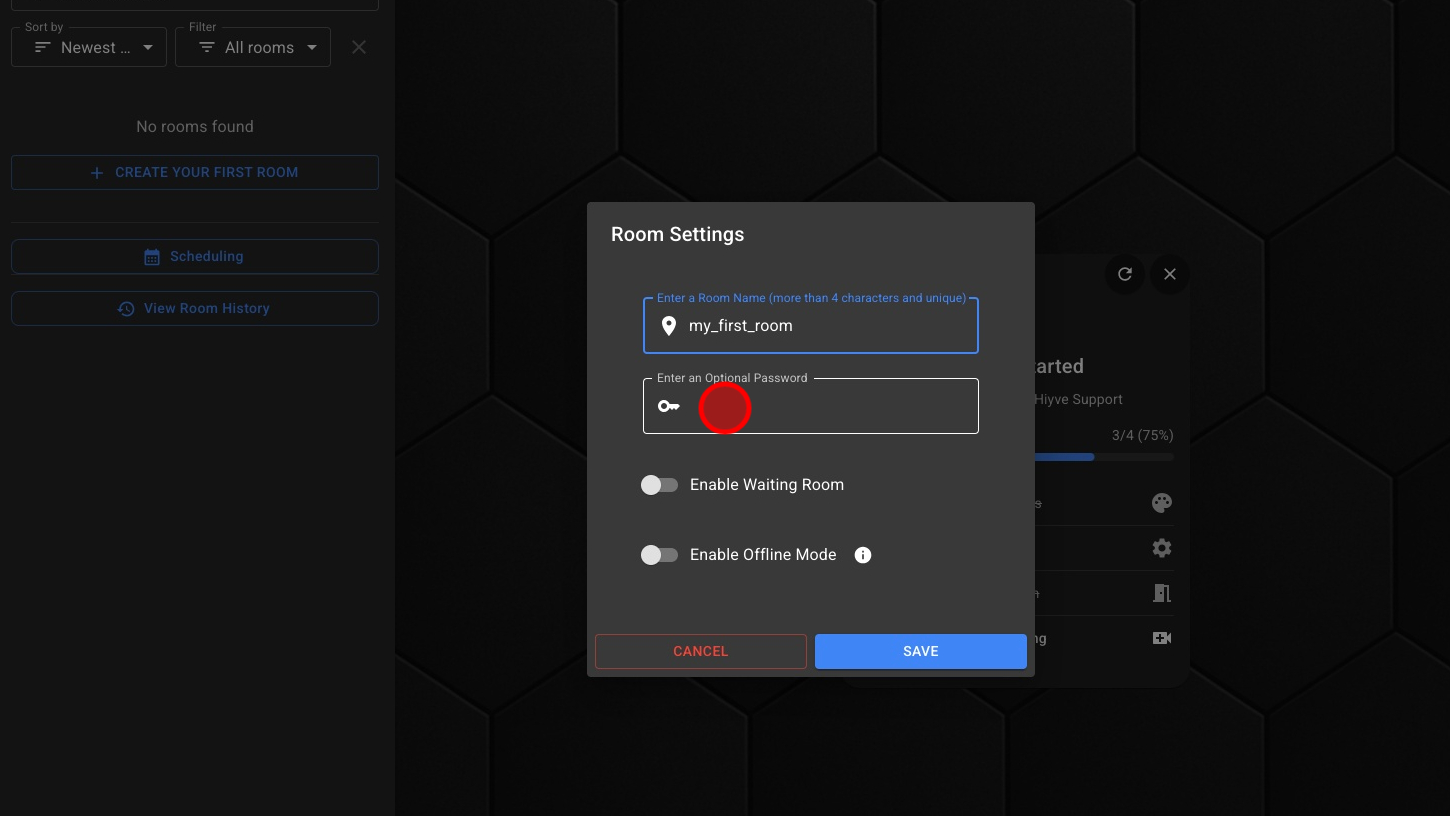Click Create Your First Room button
Viewport: 1450px width, 816px height.
point(195,172)
